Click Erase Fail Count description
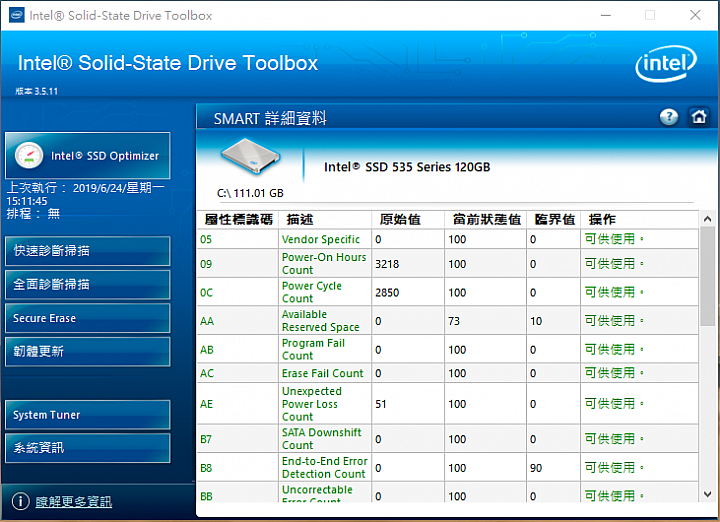This screenshot has width=720, height=522. pyautogui.click(x=322, y=373)
